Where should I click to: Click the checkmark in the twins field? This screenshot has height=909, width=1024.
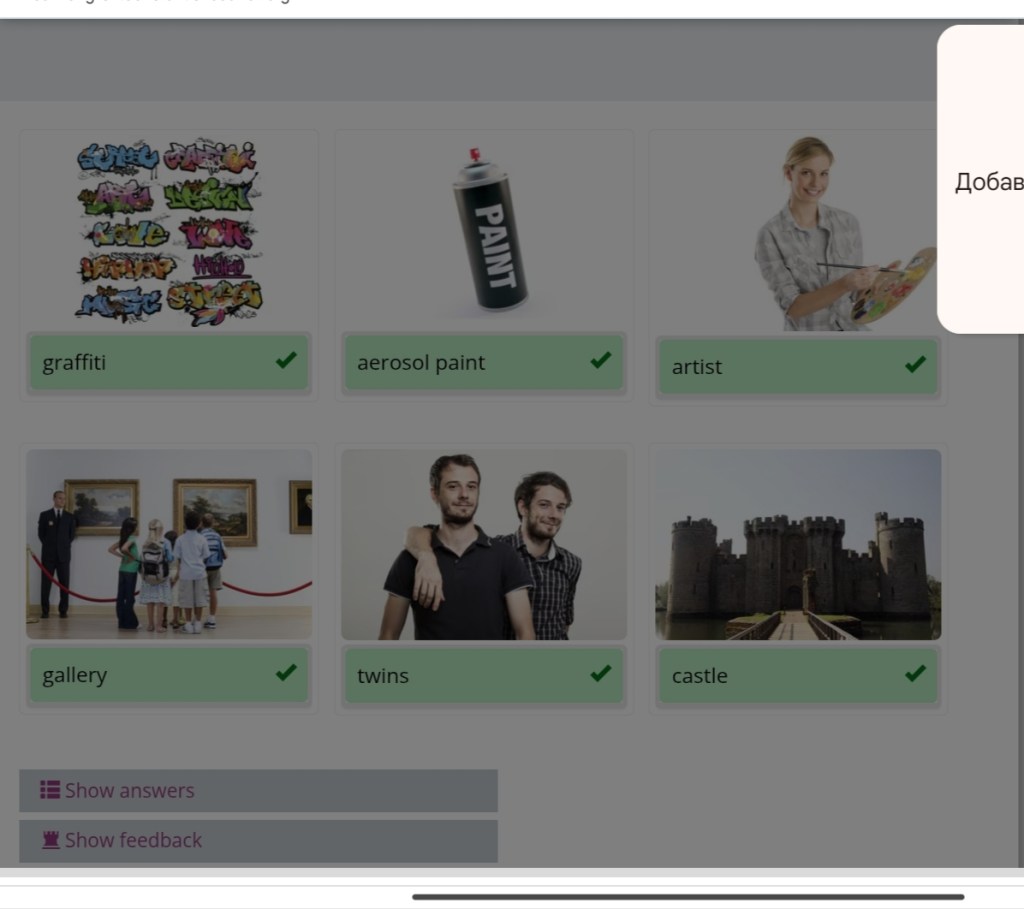pyautogui.click(x=600, y=673)
